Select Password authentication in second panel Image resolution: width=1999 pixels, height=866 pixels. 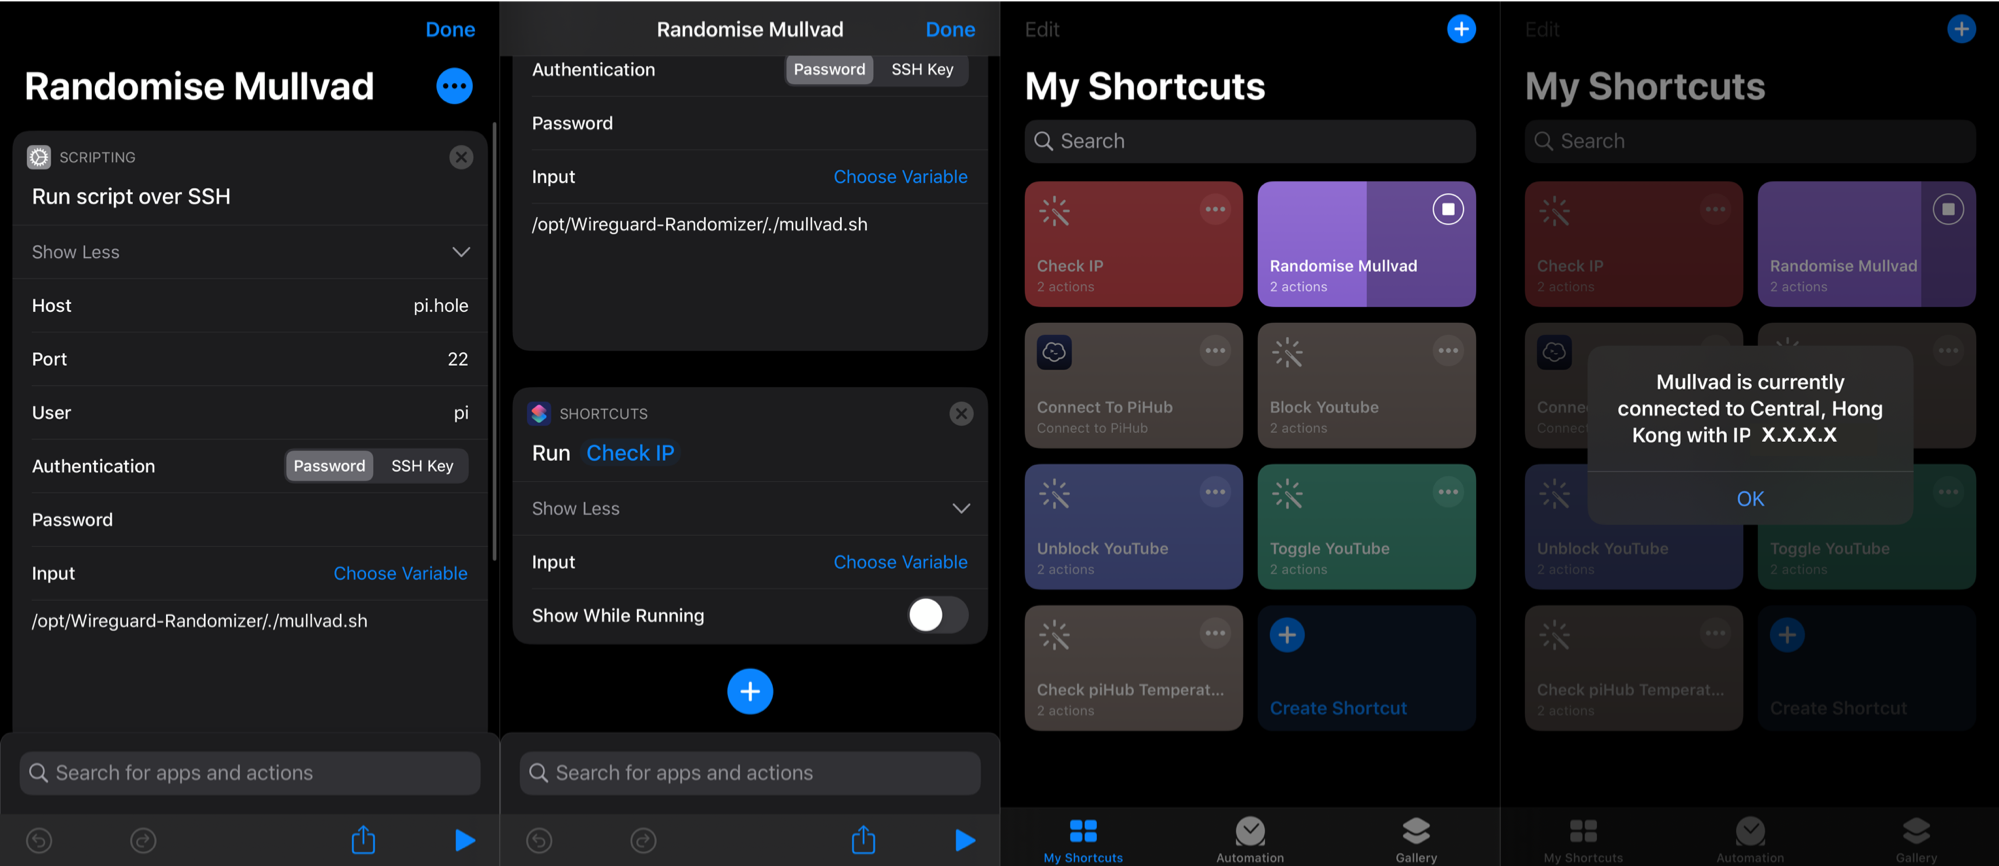(x=829, y=69)
